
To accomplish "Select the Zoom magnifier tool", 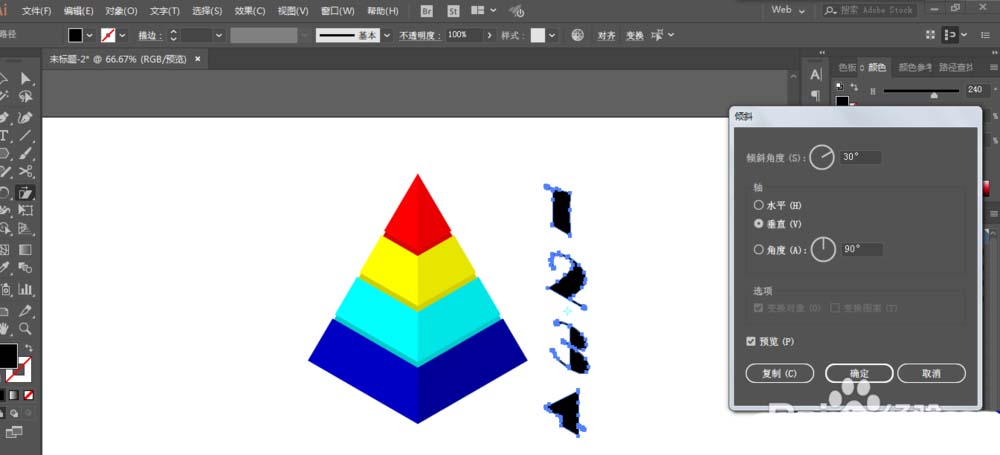I will point(26,329).
